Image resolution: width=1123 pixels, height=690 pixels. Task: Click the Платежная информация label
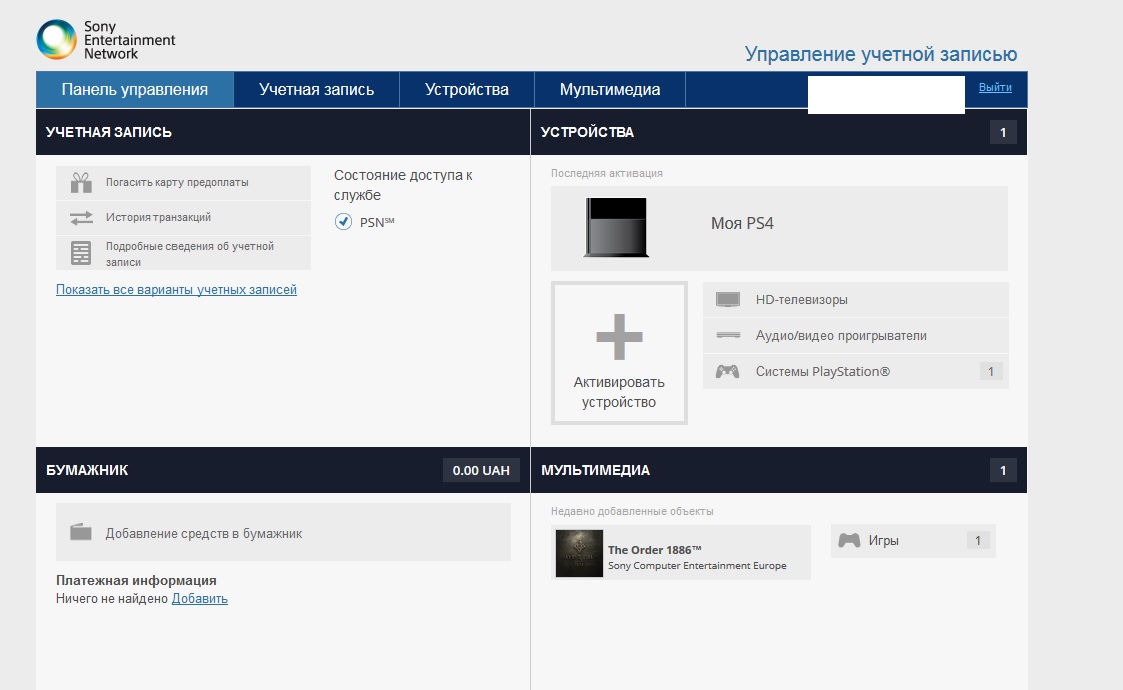[x=136, y=580]
